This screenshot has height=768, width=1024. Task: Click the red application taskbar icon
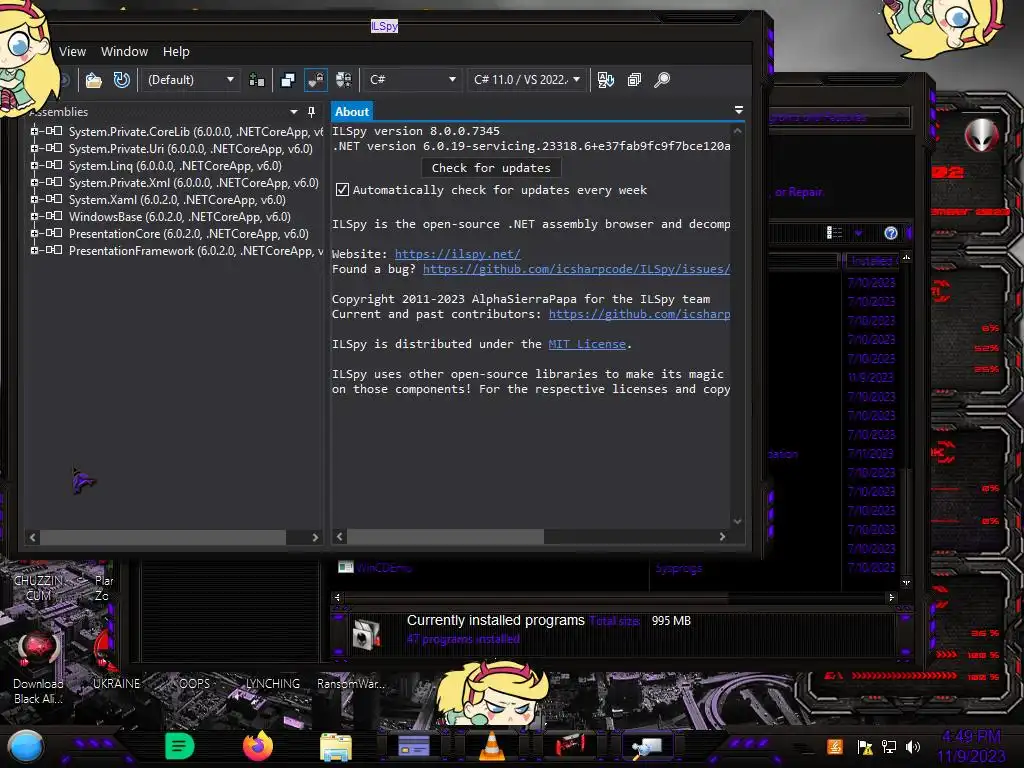570,746
